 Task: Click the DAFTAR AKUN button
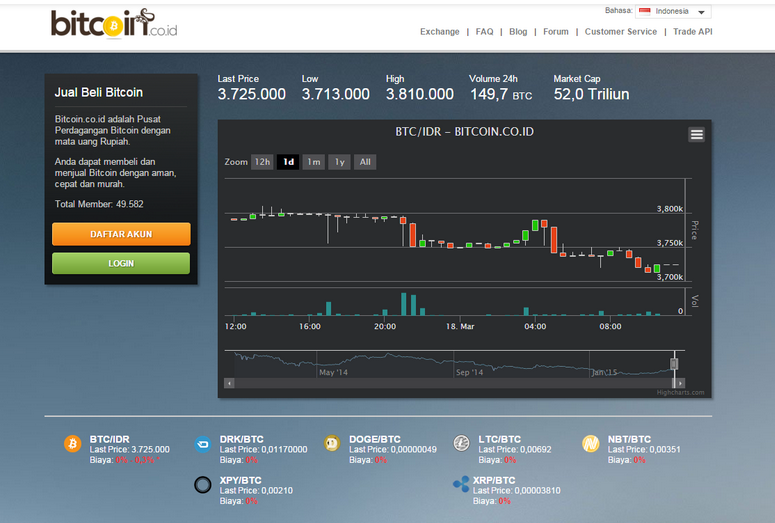(x=121, y=234)
